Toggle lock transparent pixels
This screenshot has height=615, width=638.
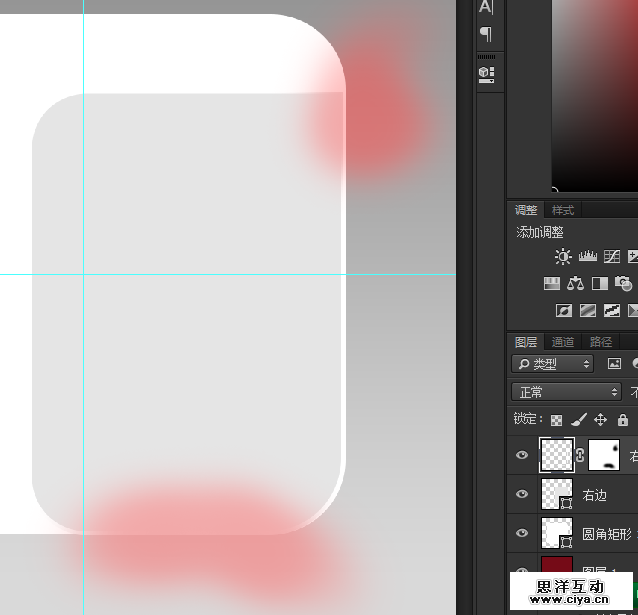coord(557,420)
